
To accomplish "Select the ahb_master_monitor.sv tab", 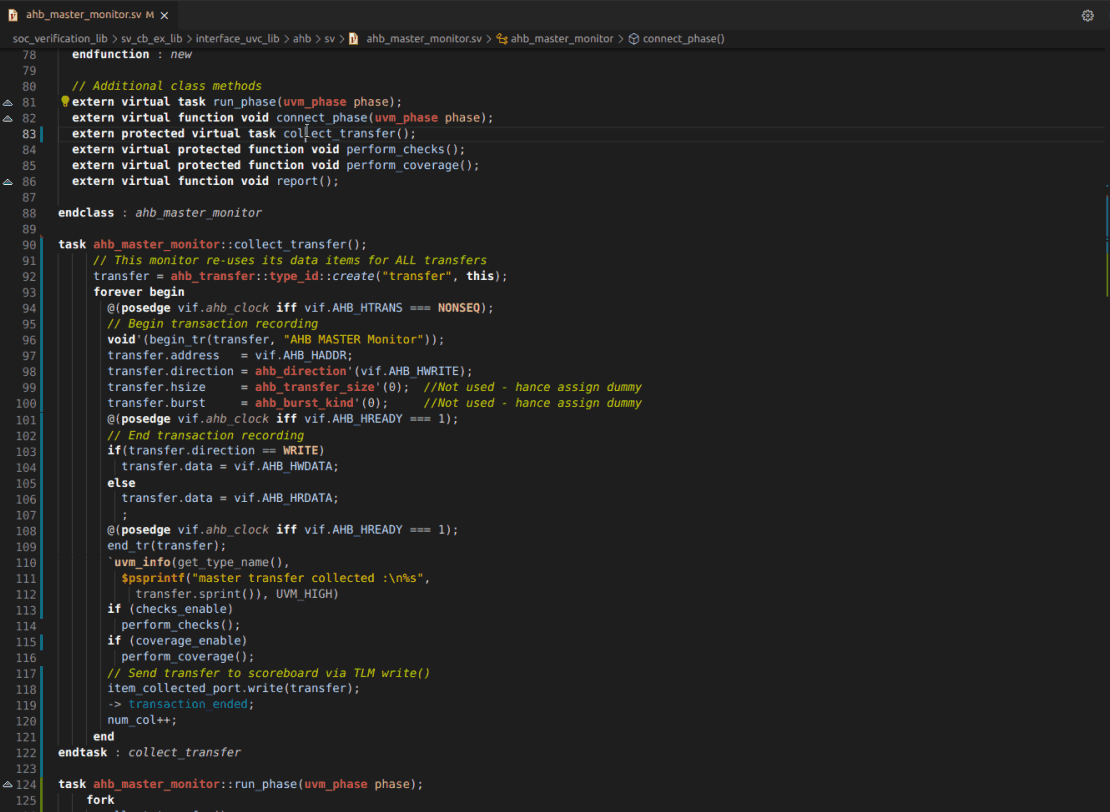I will pos(85,15).
